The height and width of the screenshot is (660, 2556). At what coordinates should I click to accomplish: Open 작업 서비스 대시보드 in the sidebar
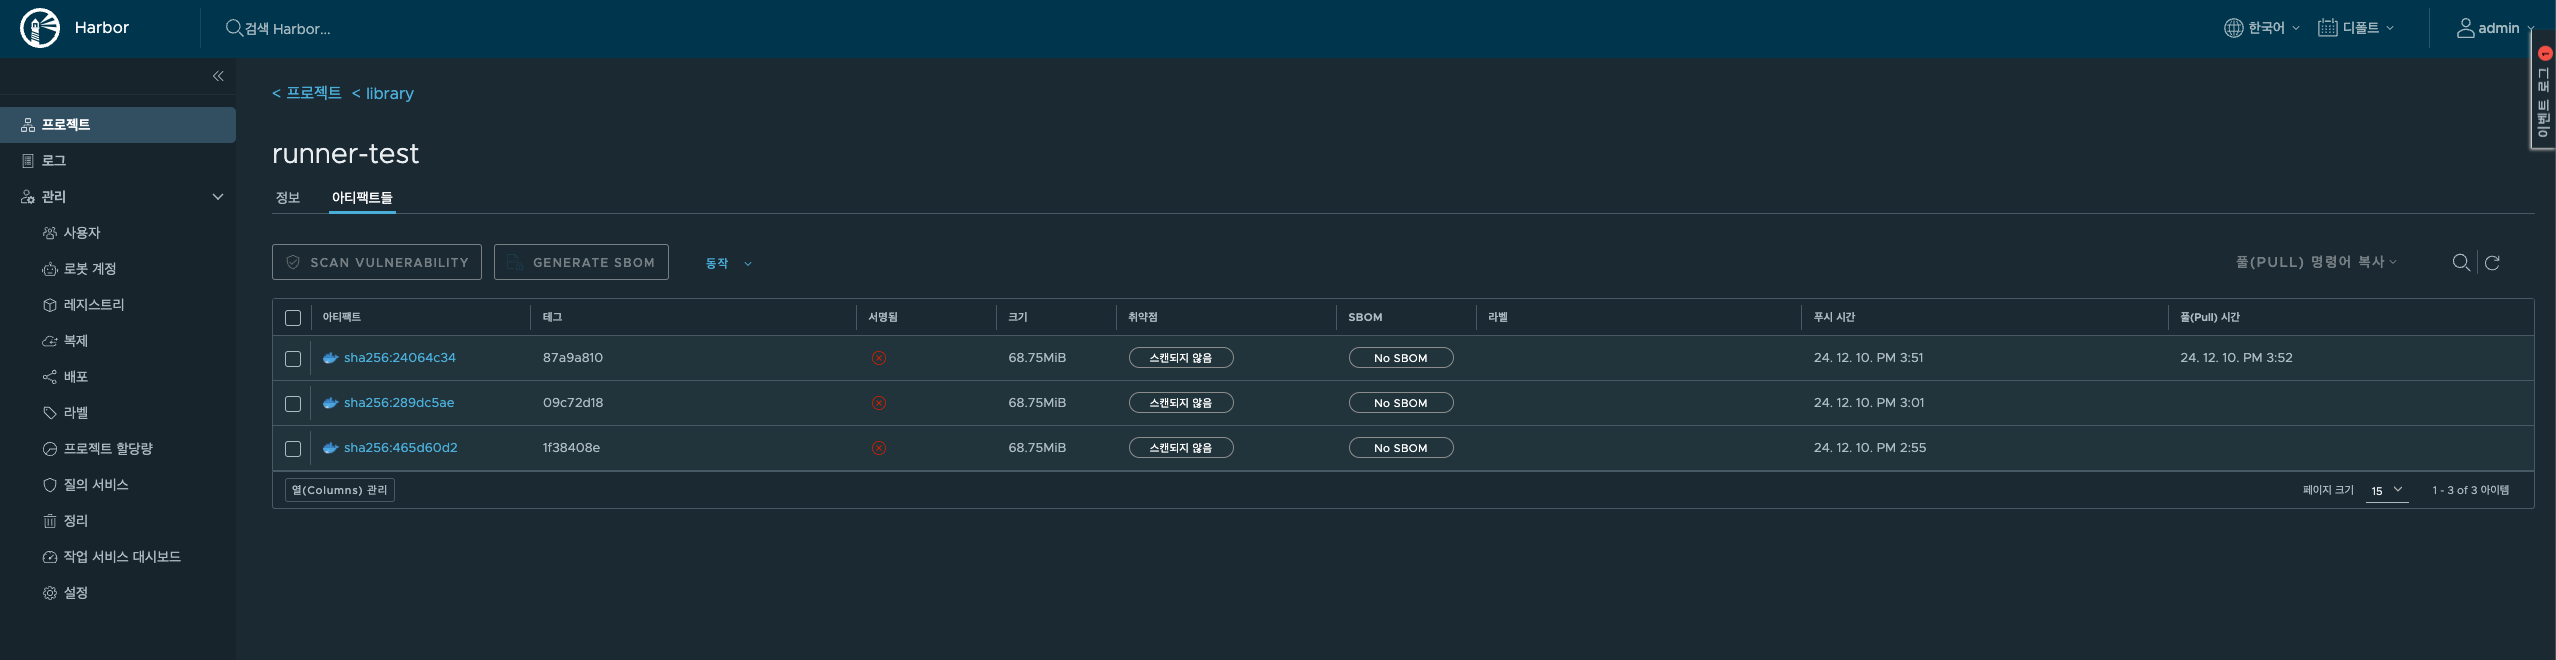point(118,557)
